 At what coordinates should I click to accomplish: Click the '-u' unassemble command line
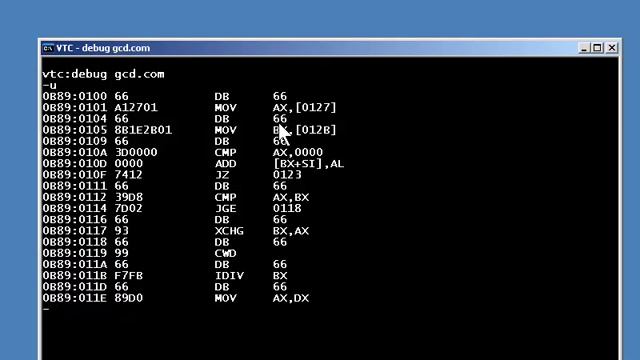pyautogui.click(x=49, y=85)
